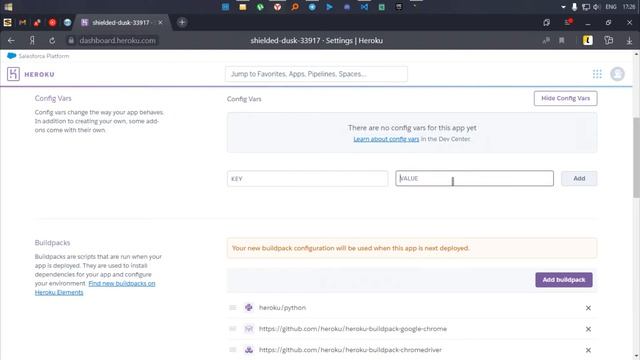640x360 pixels.
Task: Click the page vertical scrollbar thumb
Action: (x=636, y=157)
